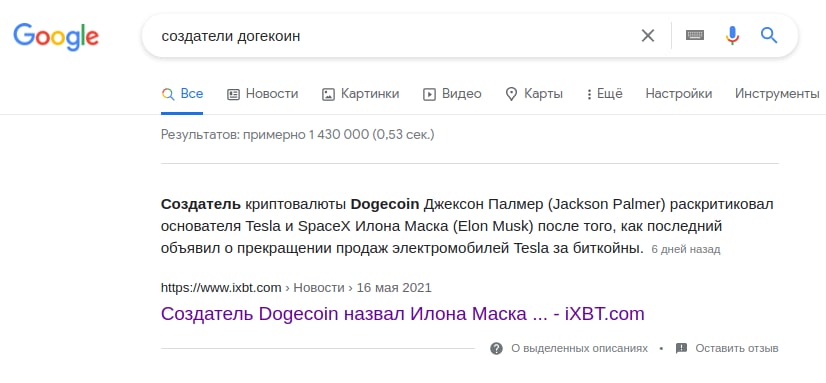Click the Google logo
The width and height of the screenshot is (826, 383).
pyautogui.click(x=56, y=36)
